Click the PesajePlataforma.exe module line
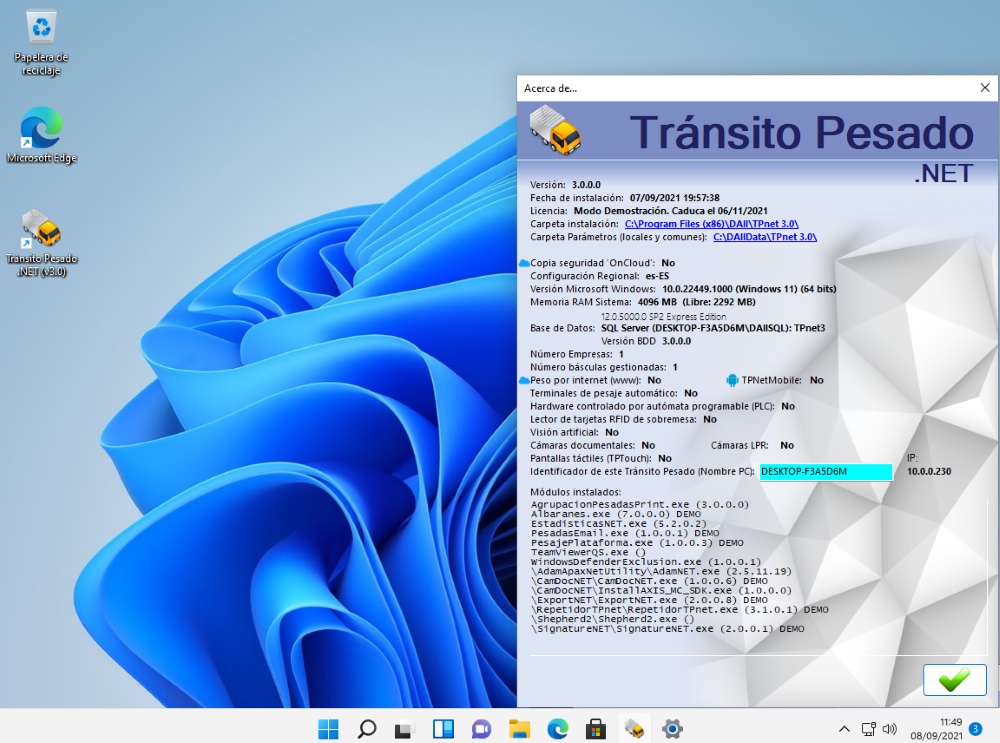The width and height of the screenshot is (1000, 743). tap(637, 543)
